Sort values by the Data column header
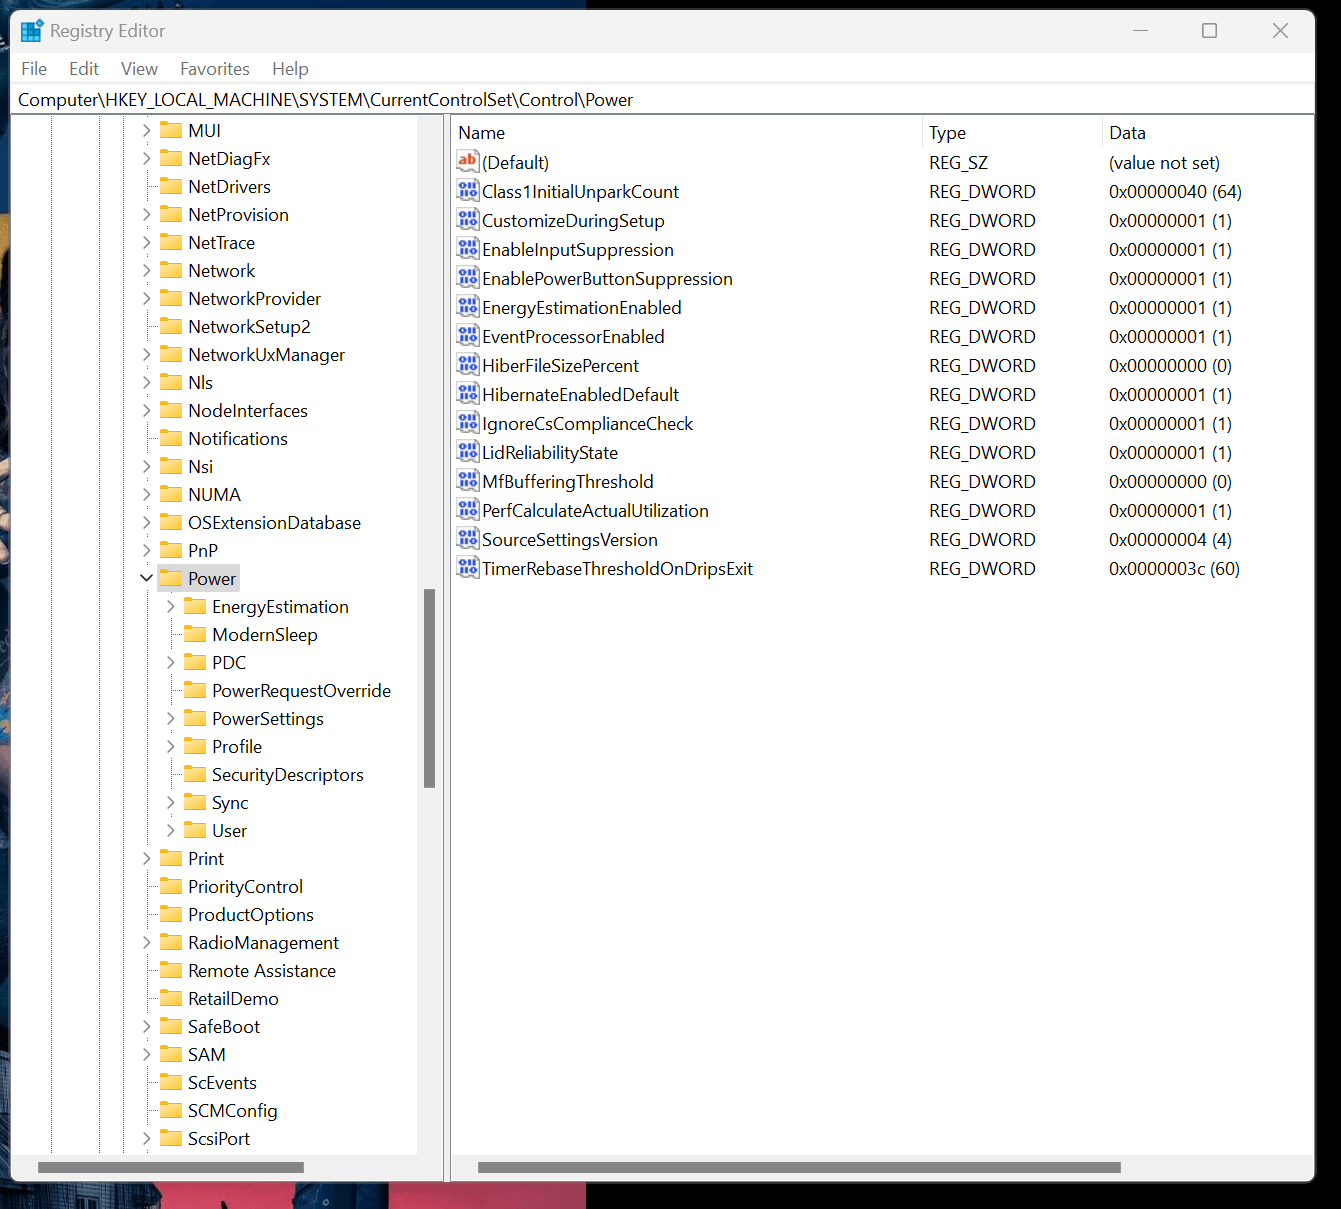Image resolution: width=1341 pixels, height=1209 pixels. click(1208, 133)
